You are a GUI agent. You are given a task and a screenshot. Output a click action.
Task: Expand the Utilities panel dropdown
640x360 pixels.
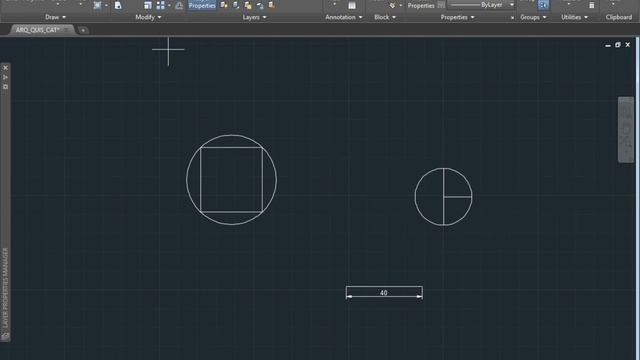(574, 17)
